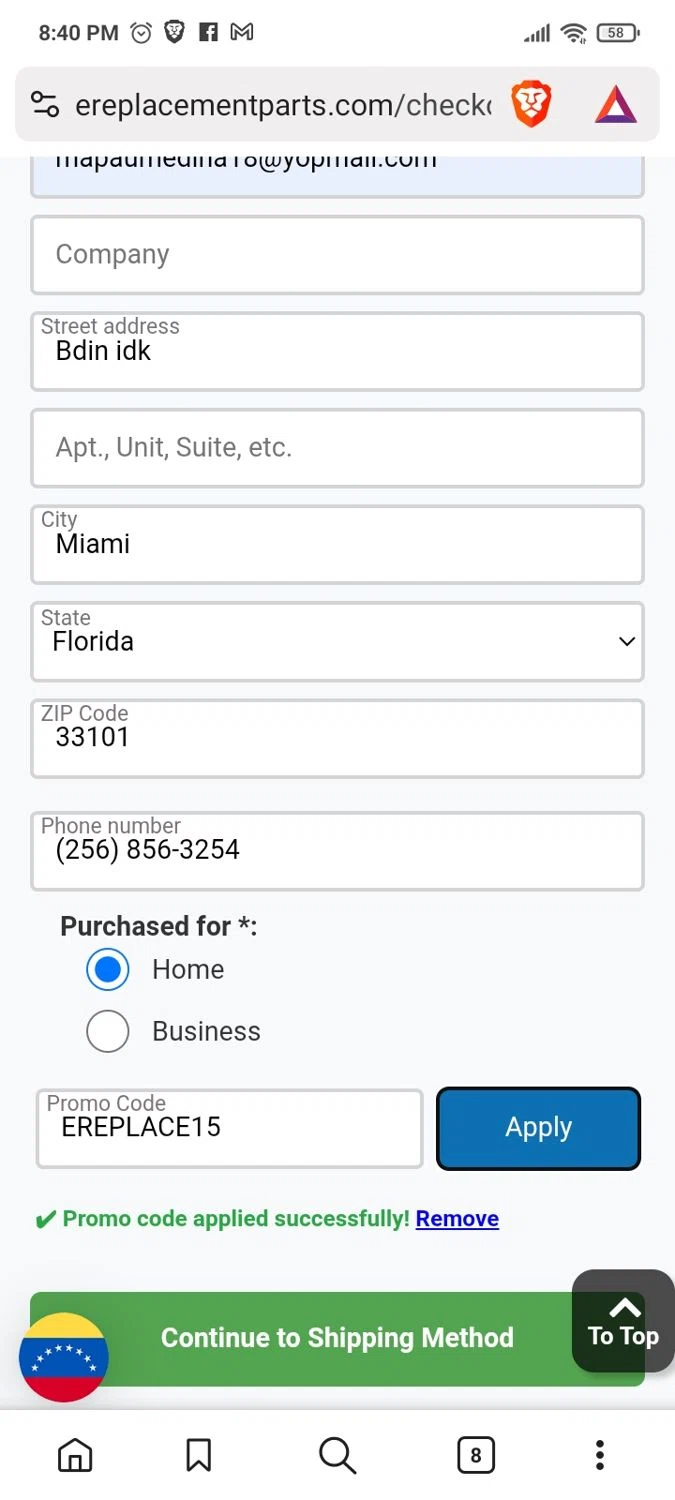The image size is (675, 1500).
Task: Tap the site settings icon in address bar
Action: (45, 105)
